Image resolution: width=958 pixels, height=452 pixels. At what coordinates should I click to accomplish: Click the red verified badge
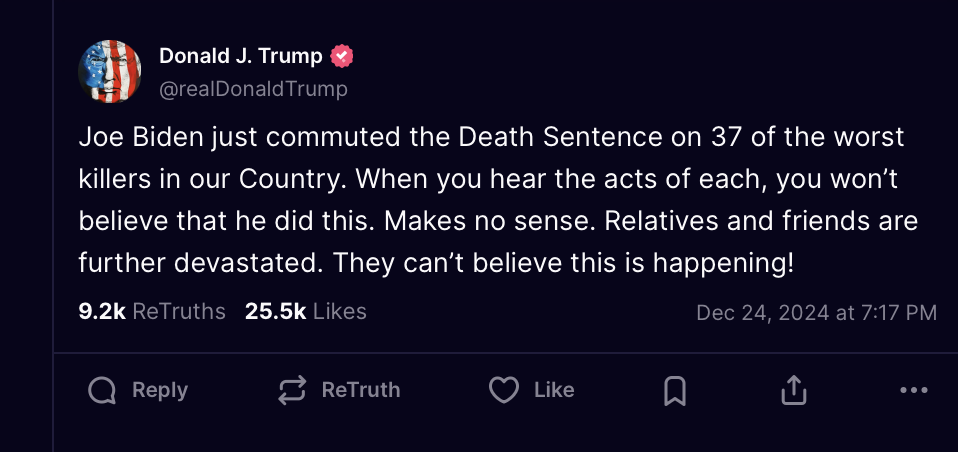coord(343,57)
